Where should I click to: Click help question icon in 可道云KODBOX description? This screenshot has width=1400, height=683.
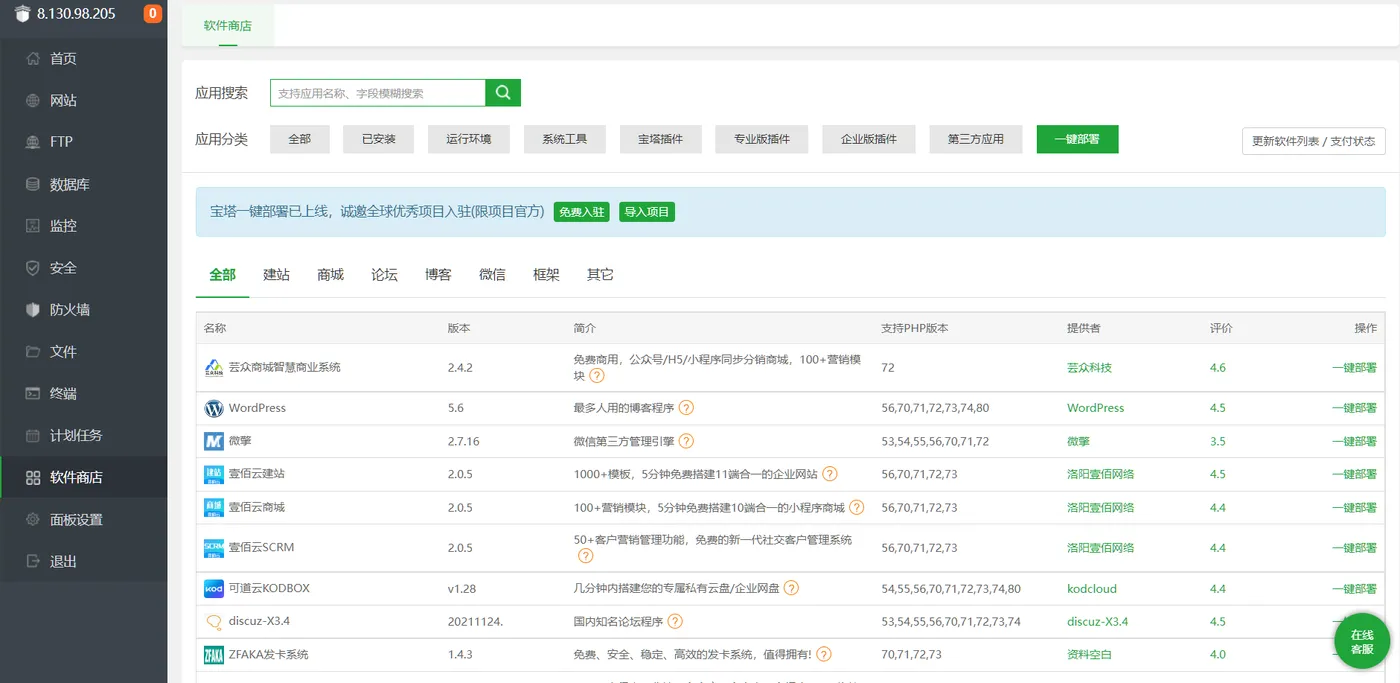pos(791,589)
